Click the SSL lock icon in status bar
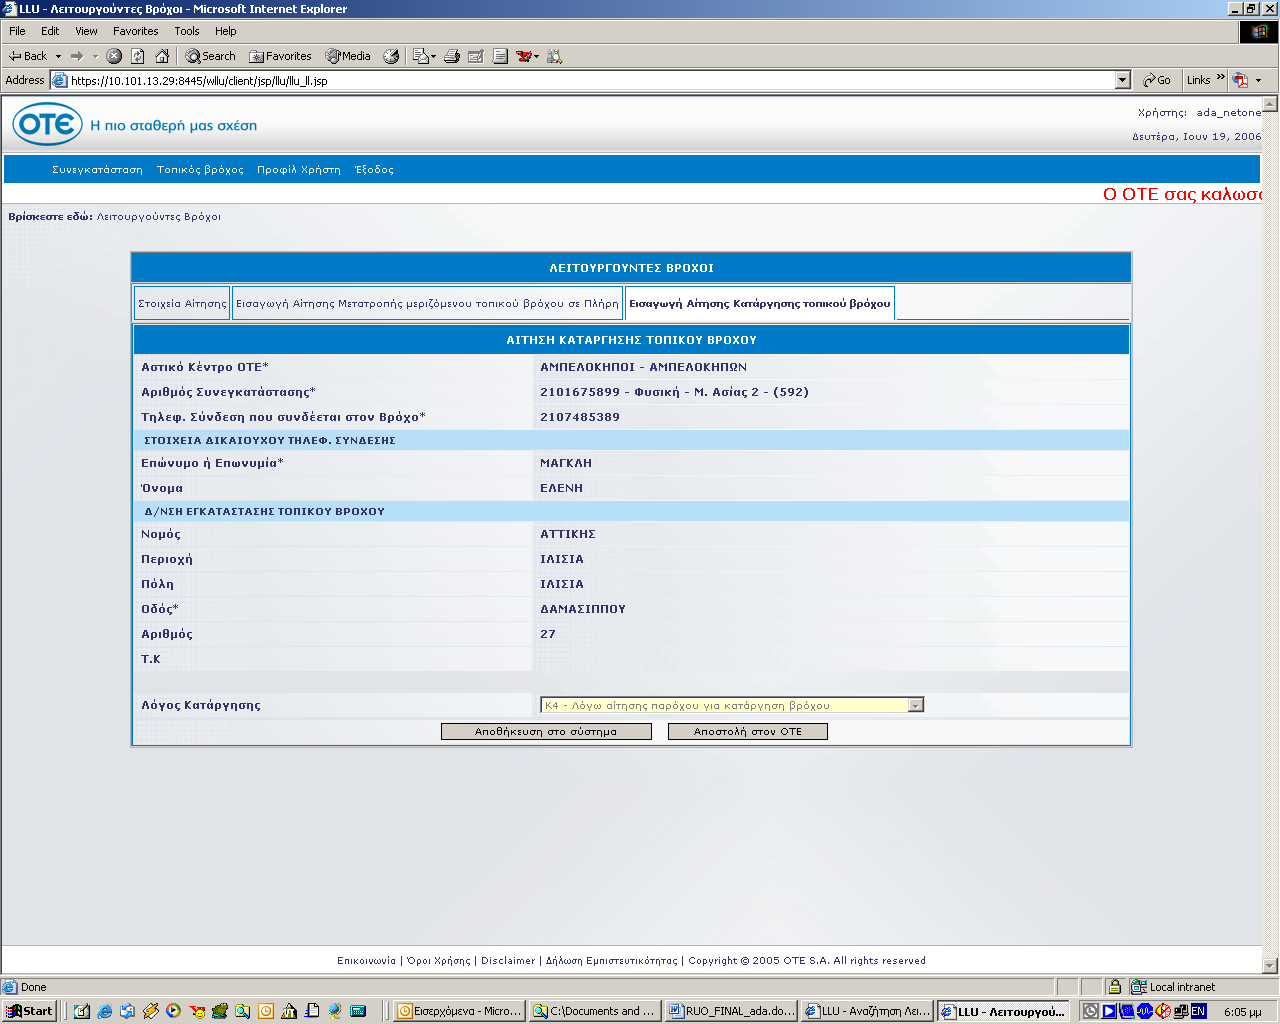This screenshot has width=1280, height=1024. click(1115, 987)
